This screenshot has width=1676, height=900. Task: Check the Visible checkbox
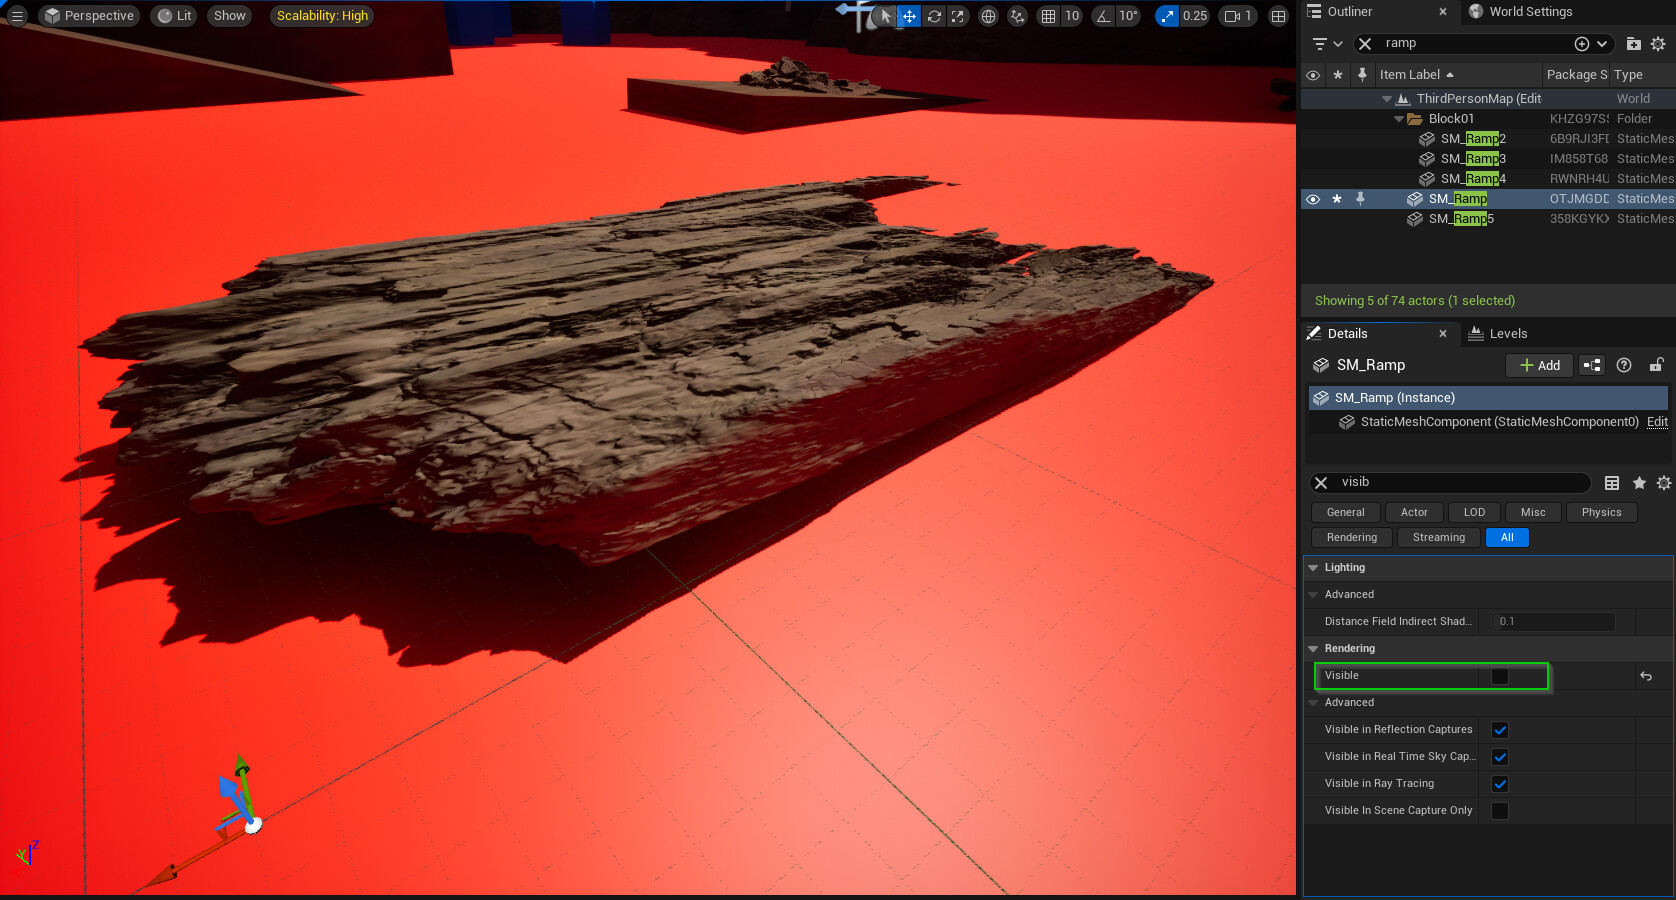pyautogui.click(x=1500, y=677)
